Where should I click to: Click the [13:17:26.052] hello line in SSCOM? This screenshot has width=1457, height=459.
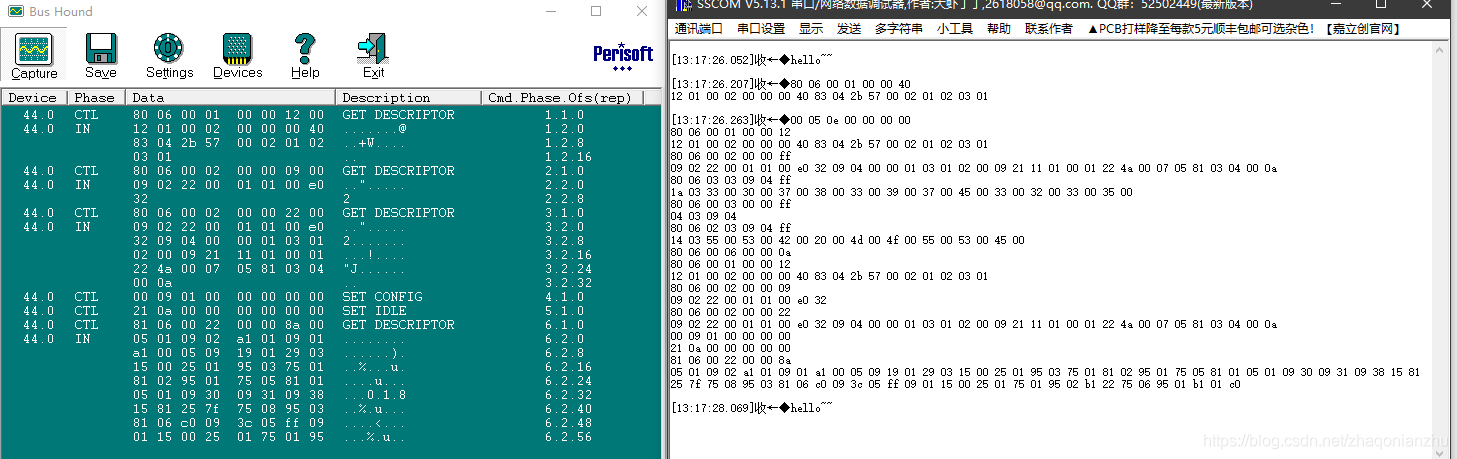pos(752,60)
